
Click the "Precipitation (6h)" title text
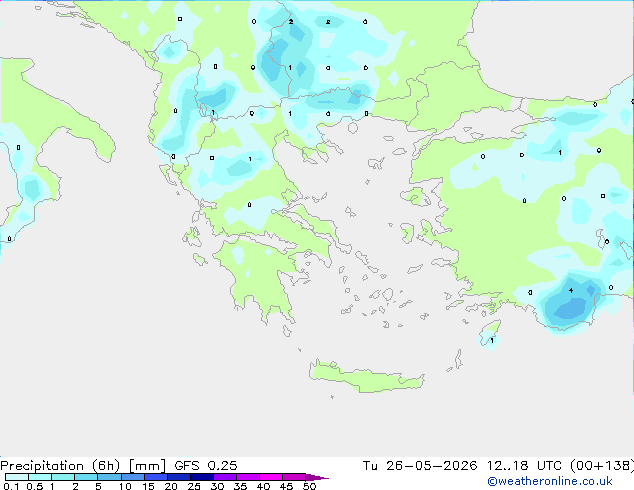[x=60, y=466]
